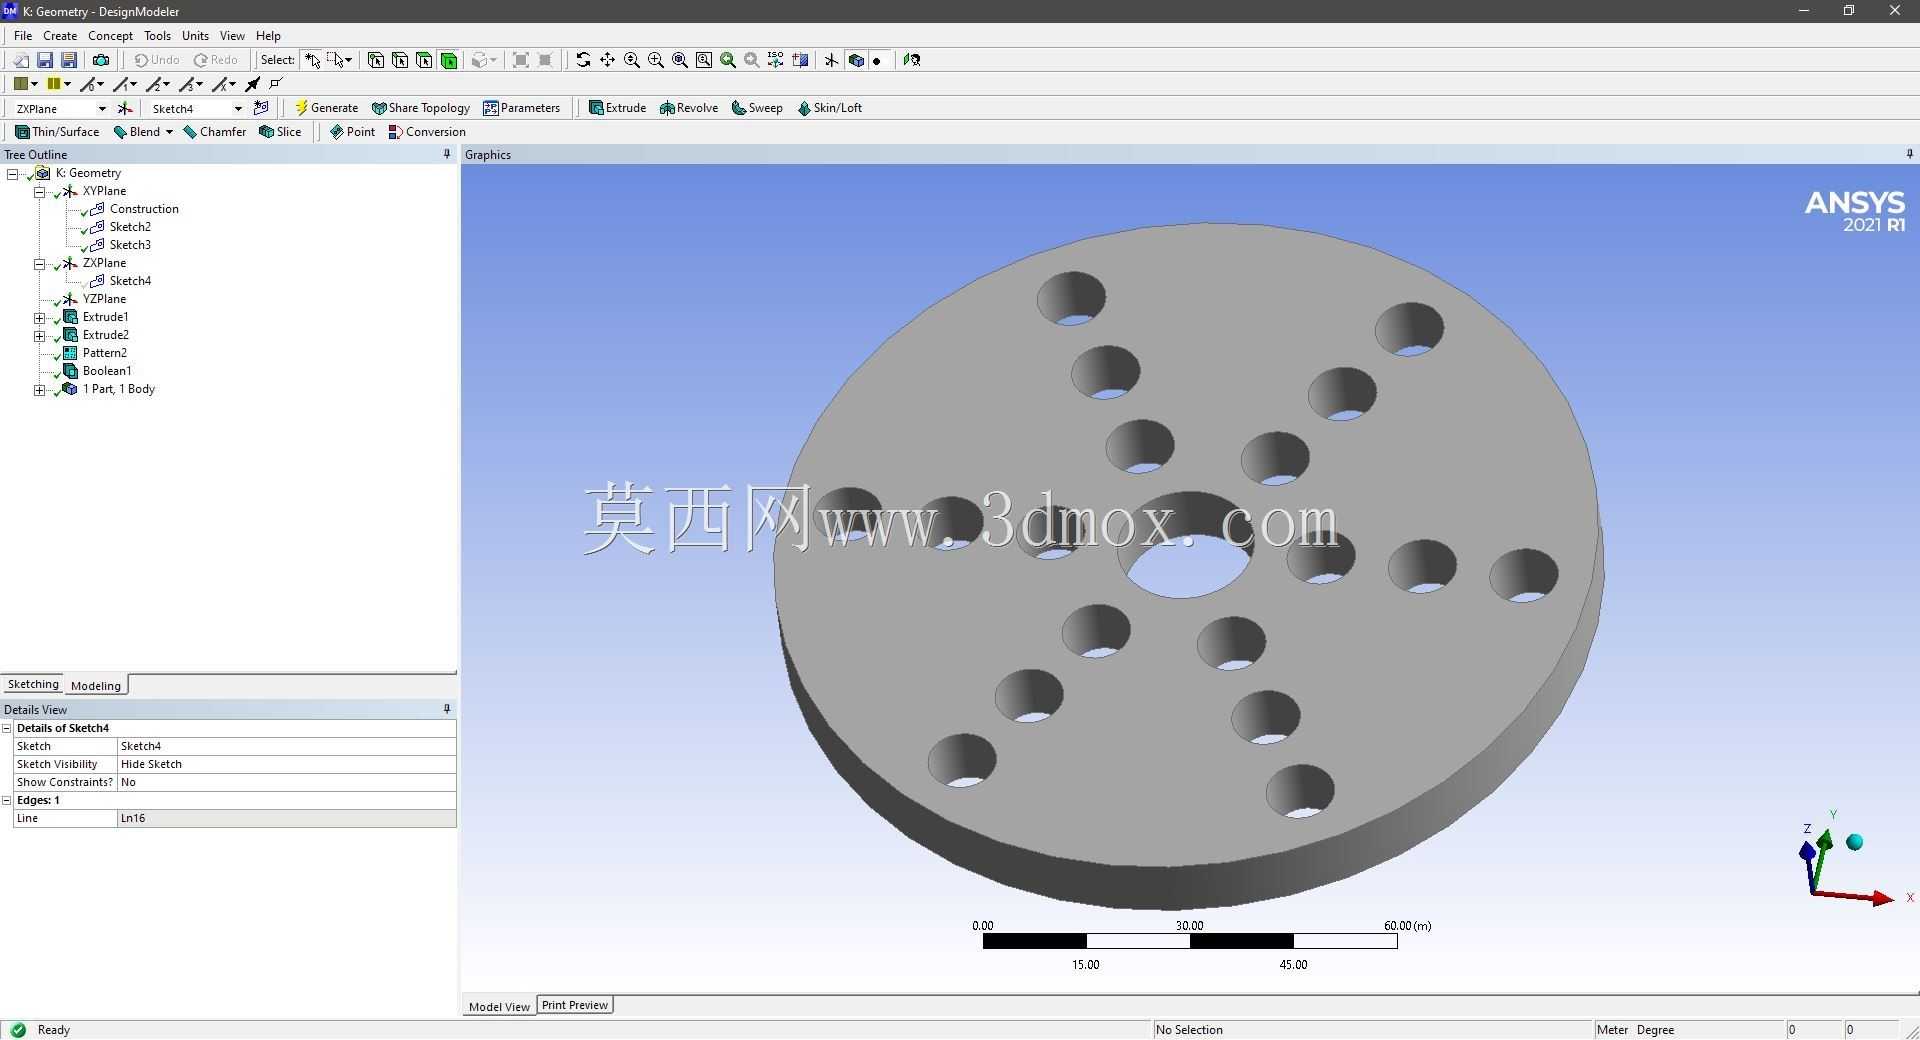
Task: Select the Sweep feature tool
Action: click(757, 108)
